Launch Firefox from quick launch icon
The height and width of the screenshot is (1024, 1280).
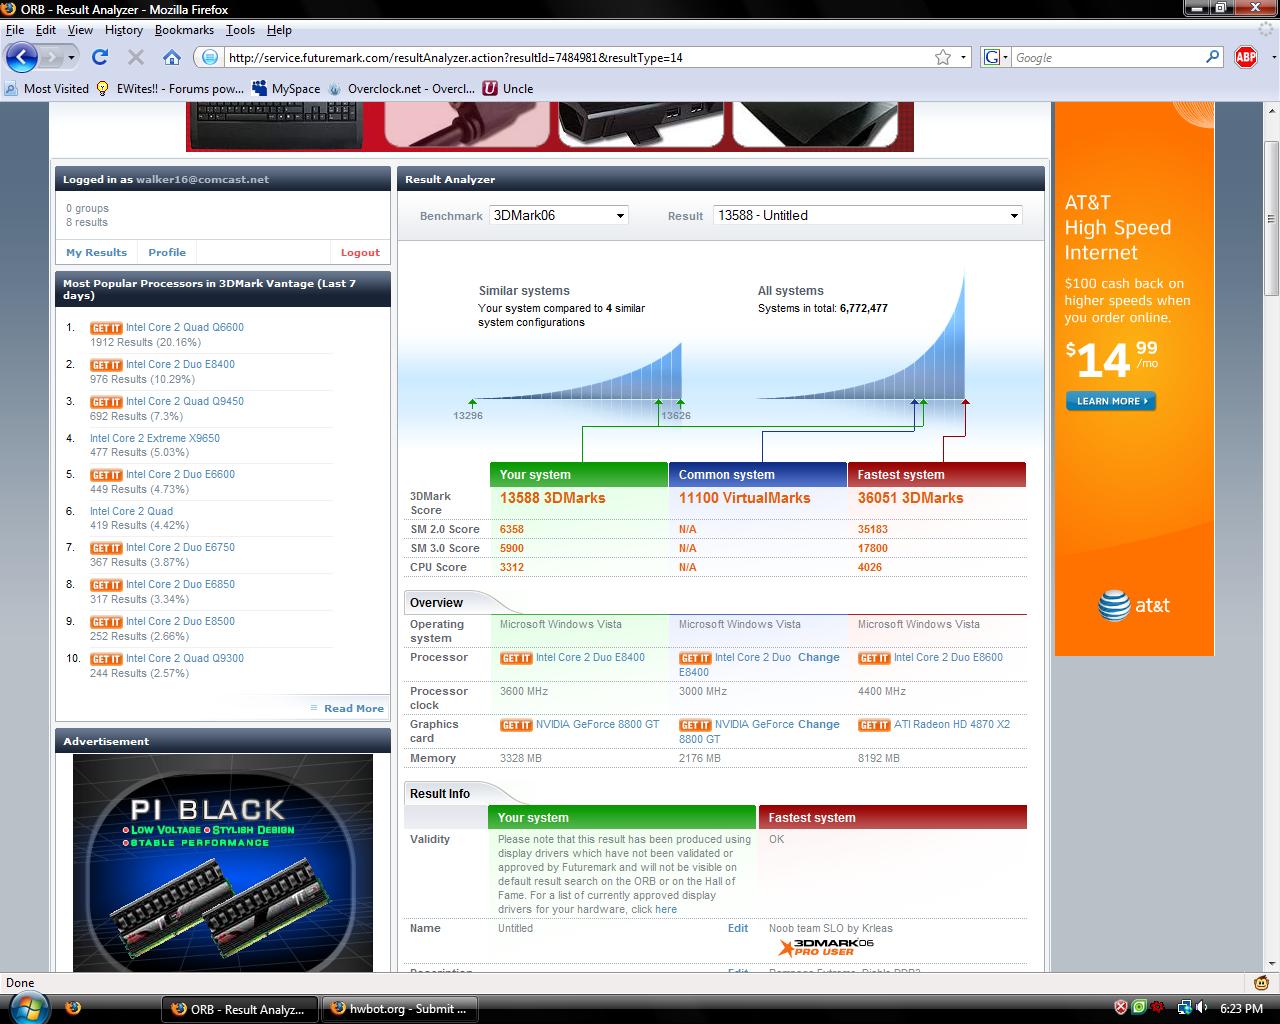point(72,1008)
